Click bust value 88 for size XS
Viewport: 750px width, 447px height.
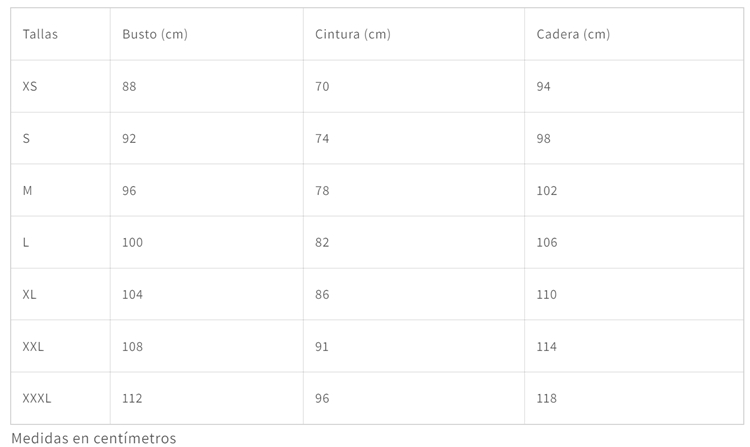pos(129,86)
